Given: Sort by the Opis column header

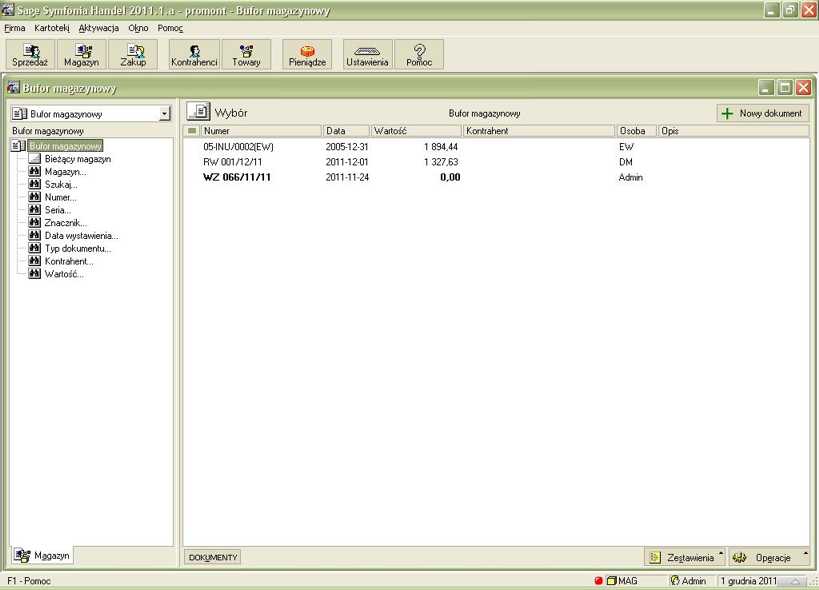Looking at the screenshot, I should [733, 131].
